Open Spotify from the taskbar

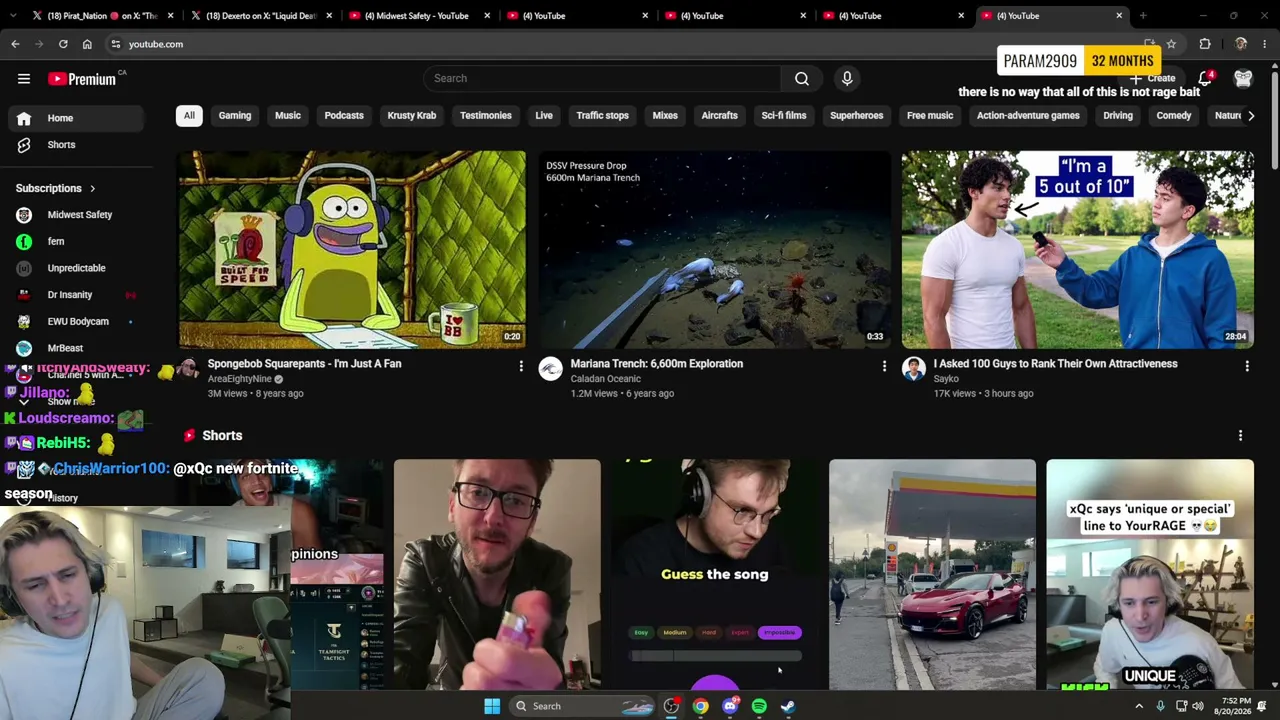click(x=759, y=706)
